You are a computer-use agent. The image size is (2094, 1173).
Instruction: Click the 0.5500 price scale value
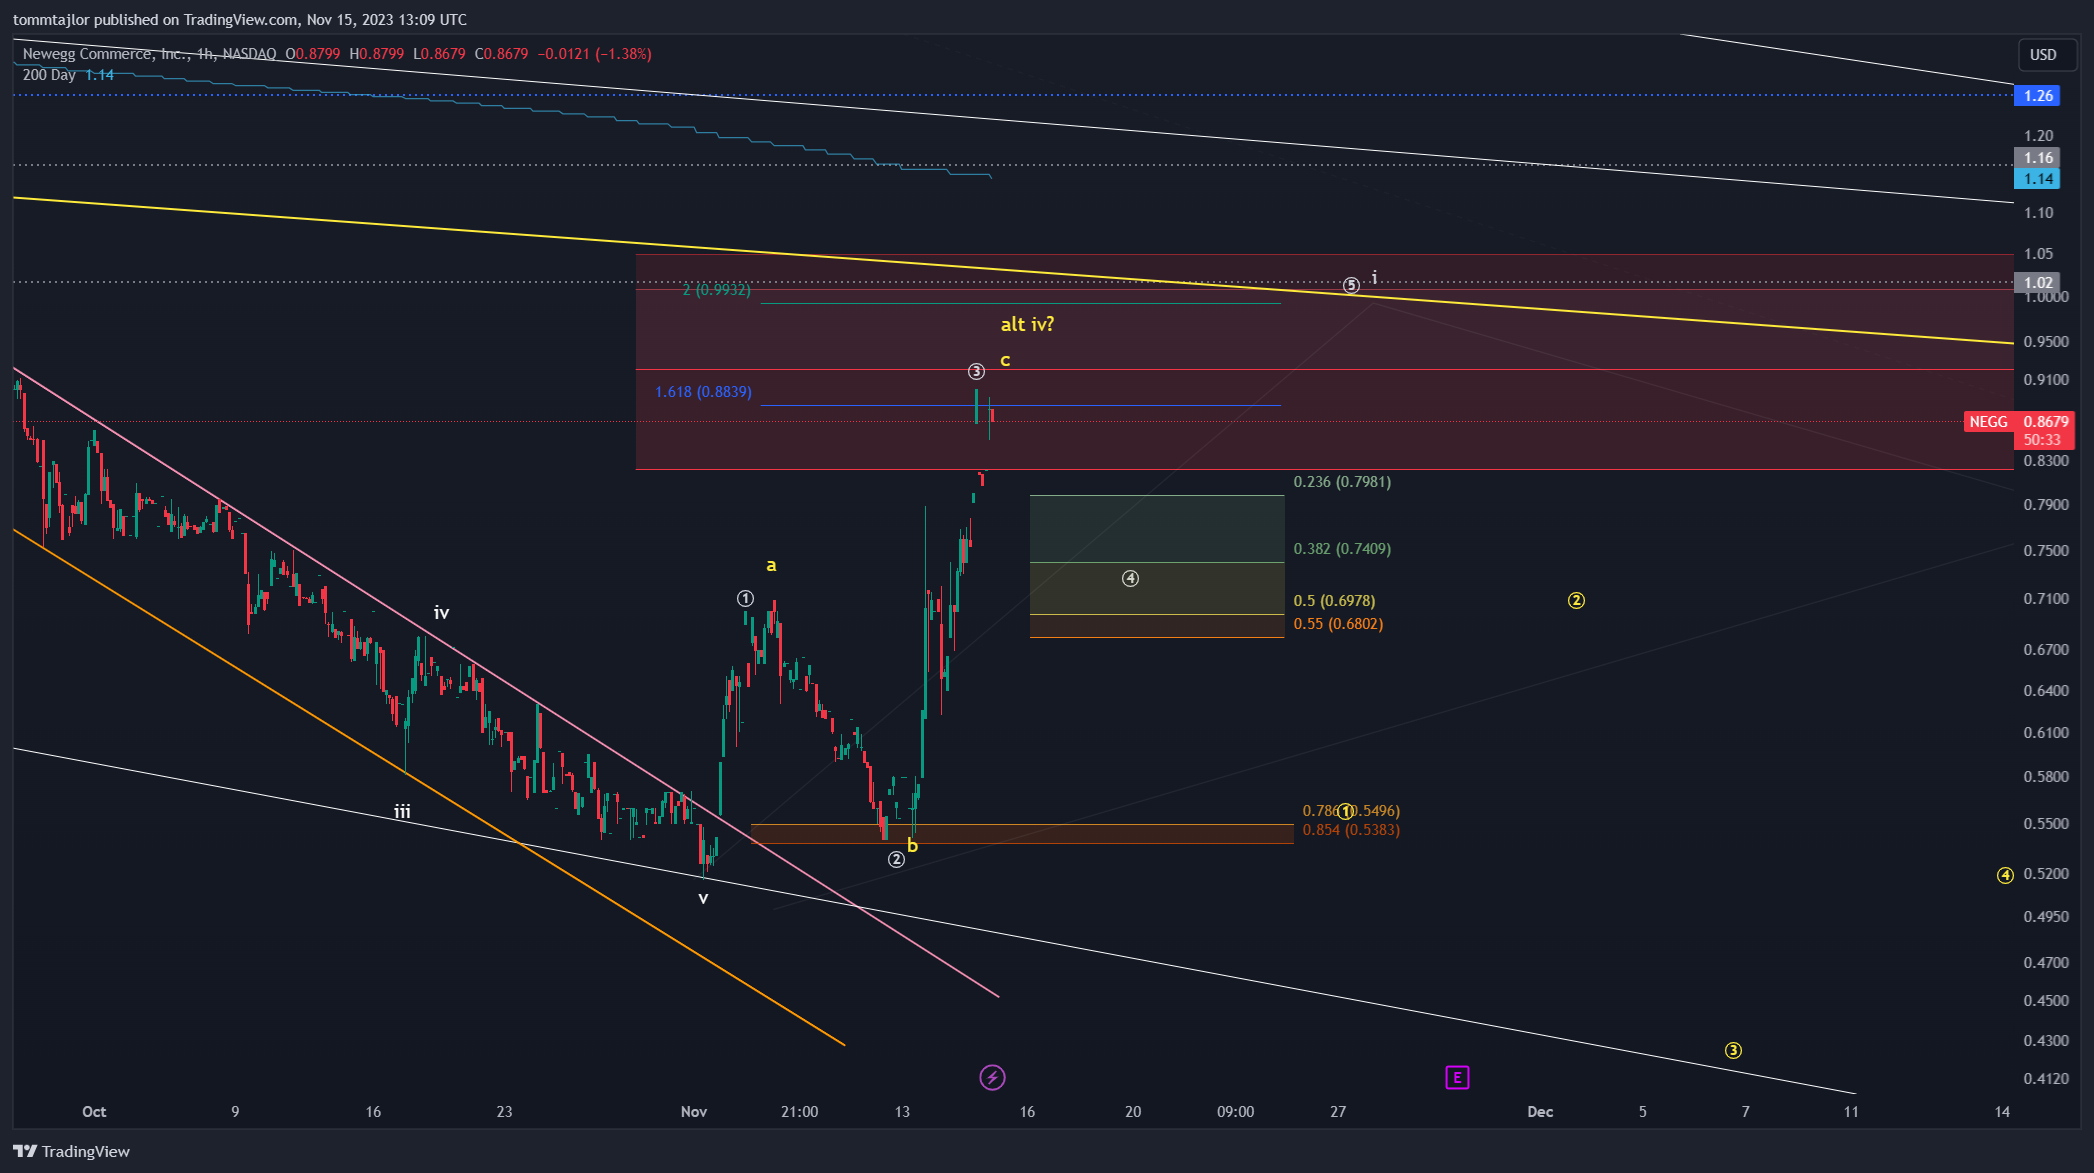pos(2046,824)
